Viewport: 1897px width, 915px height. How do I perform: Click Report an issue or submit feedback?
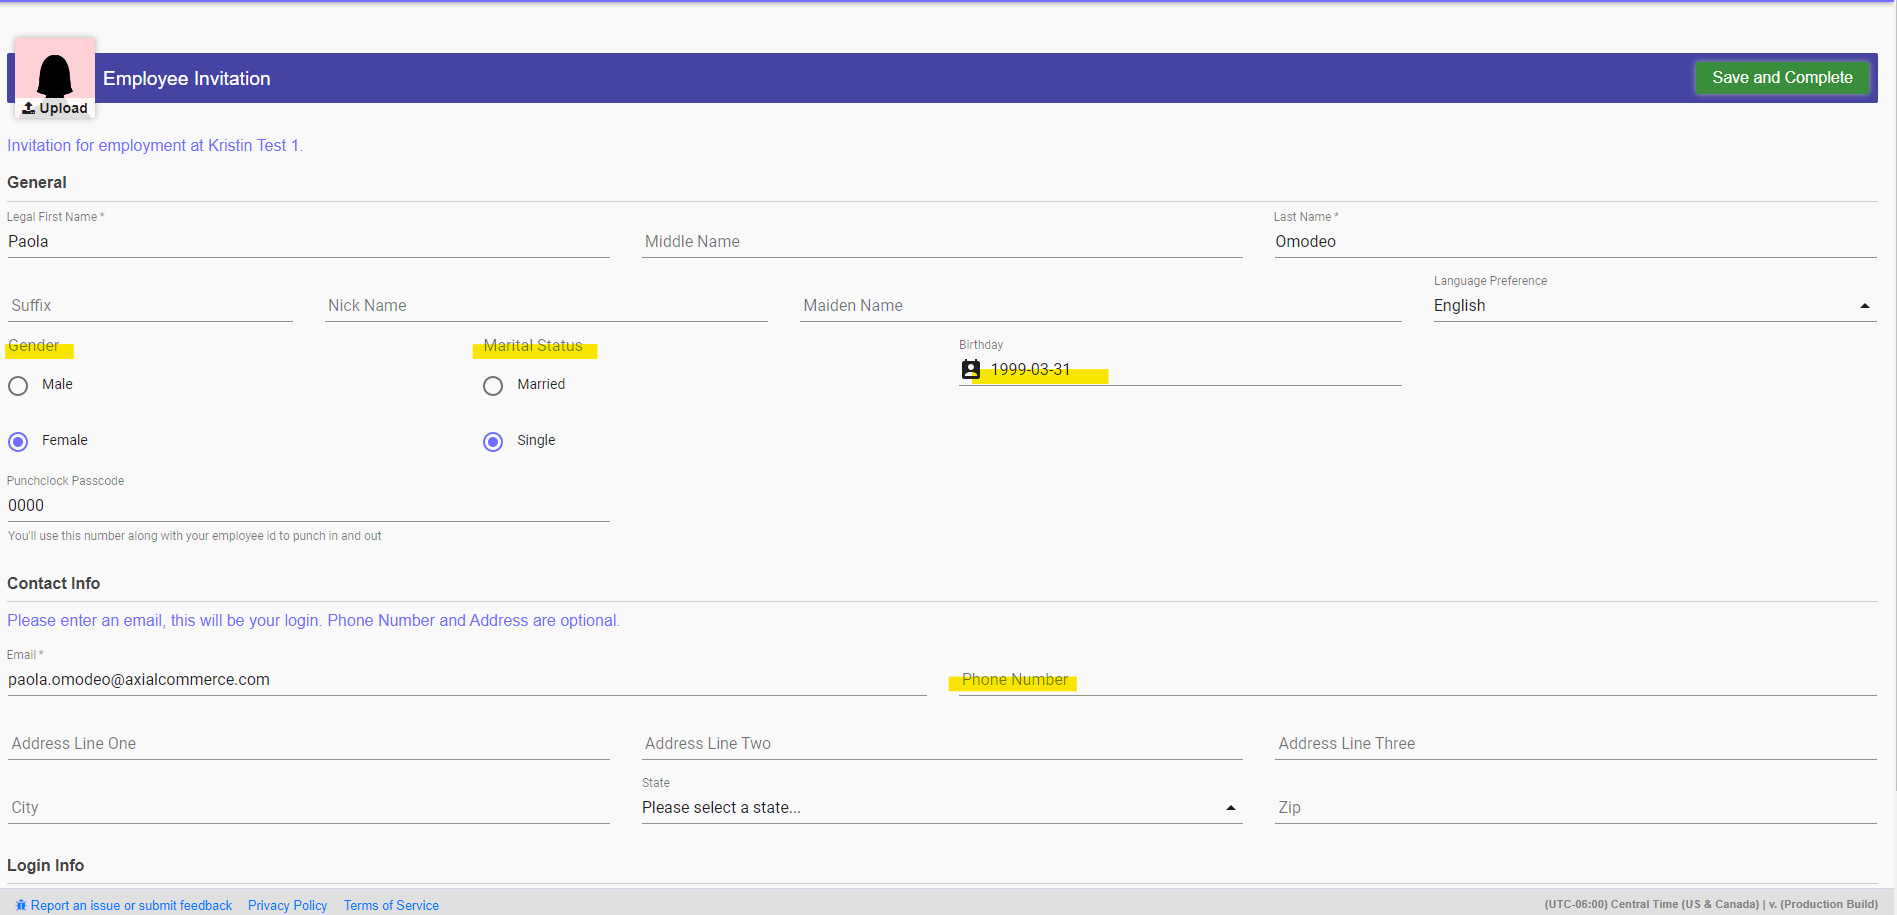pos(131,905)
